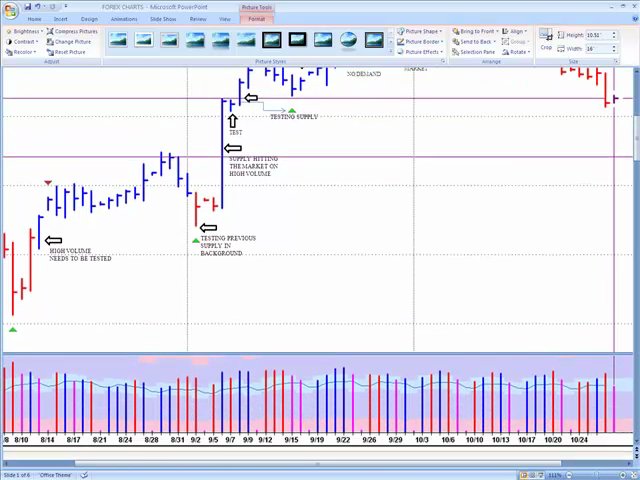
Task: Open the Picture Effects dropdown
Action: (420, 52)
